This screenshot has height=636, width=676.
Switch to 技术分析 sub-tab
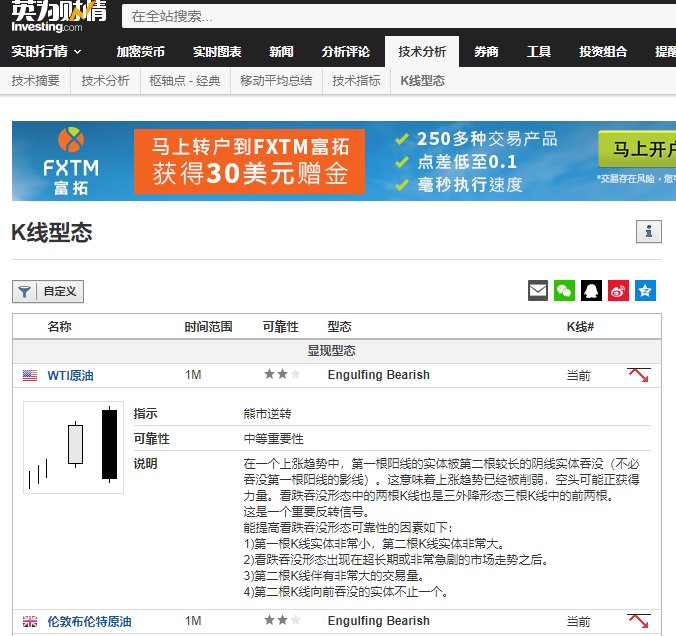106,81
